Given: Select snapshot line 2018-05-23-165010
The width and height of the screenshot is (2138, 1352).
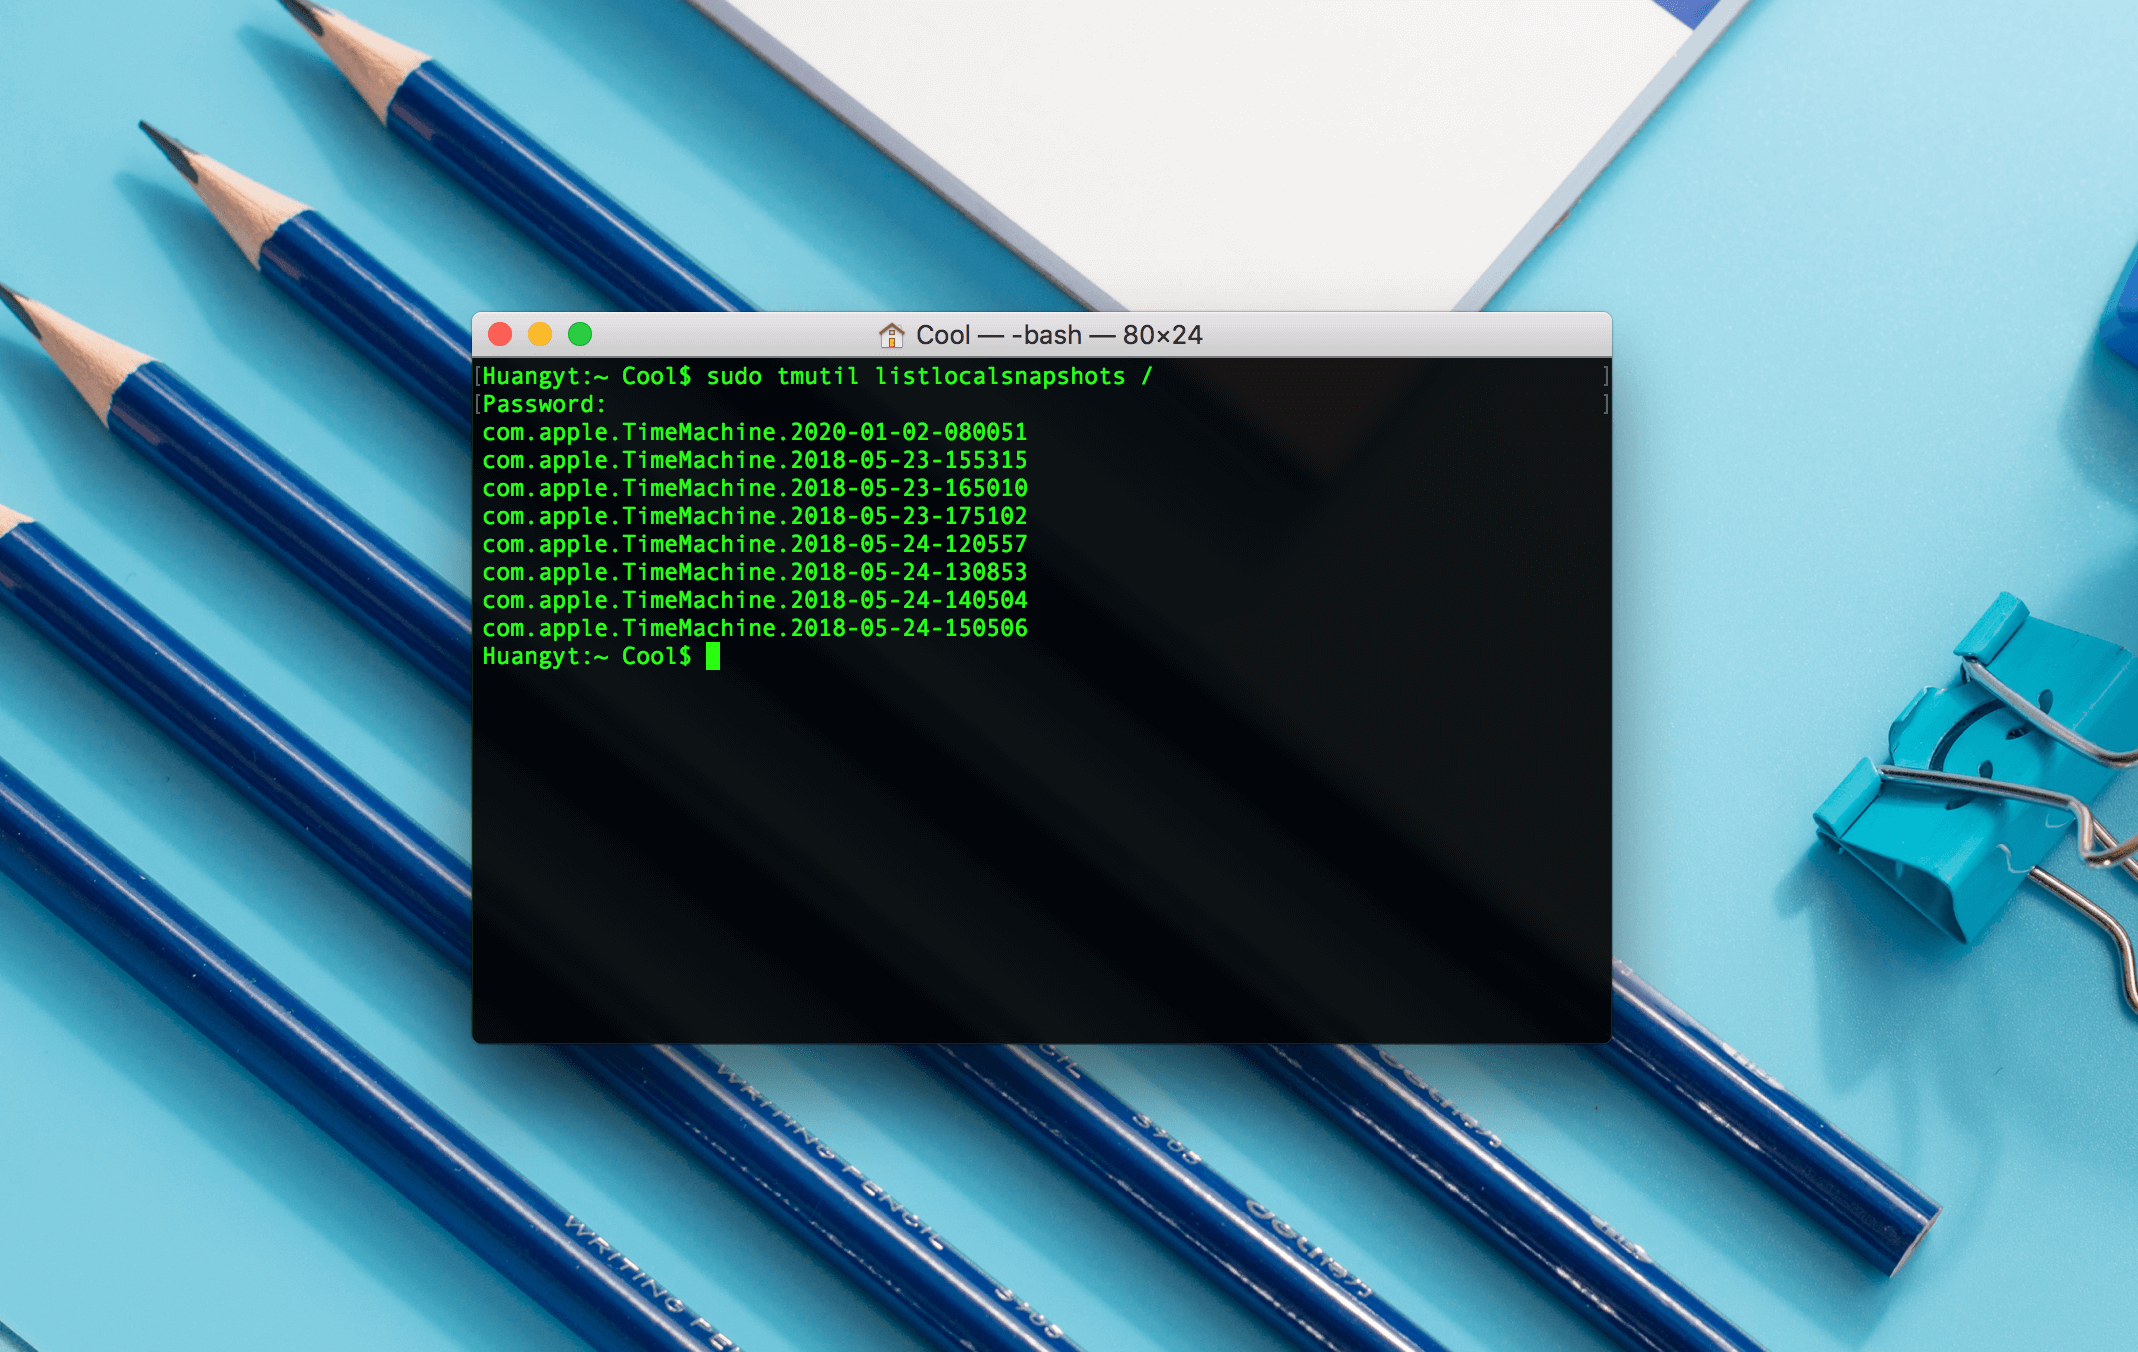Looking at the screenshot, I should pos(755,488).
